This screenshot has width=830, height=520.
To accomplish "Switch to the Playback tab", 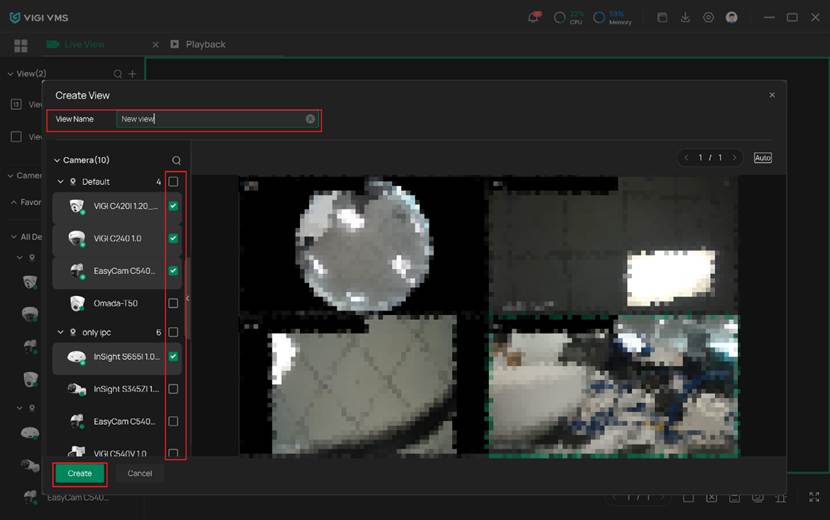I will 205,45.
